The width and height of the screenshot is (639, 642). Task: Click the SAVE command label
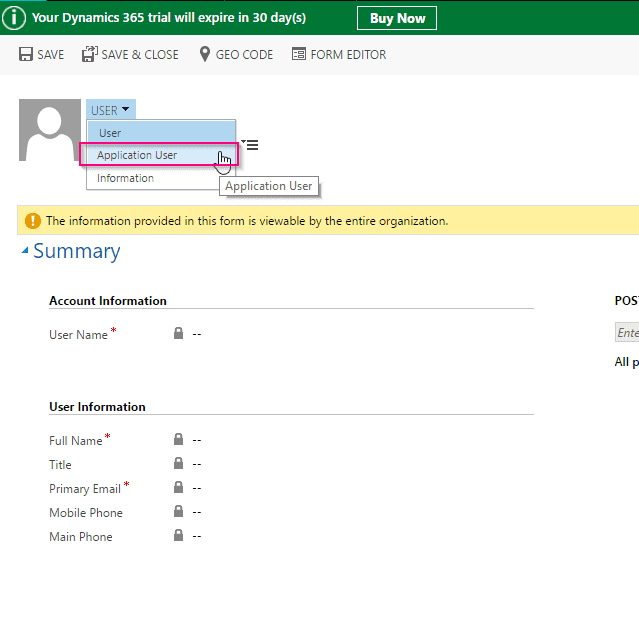(51, 55)
